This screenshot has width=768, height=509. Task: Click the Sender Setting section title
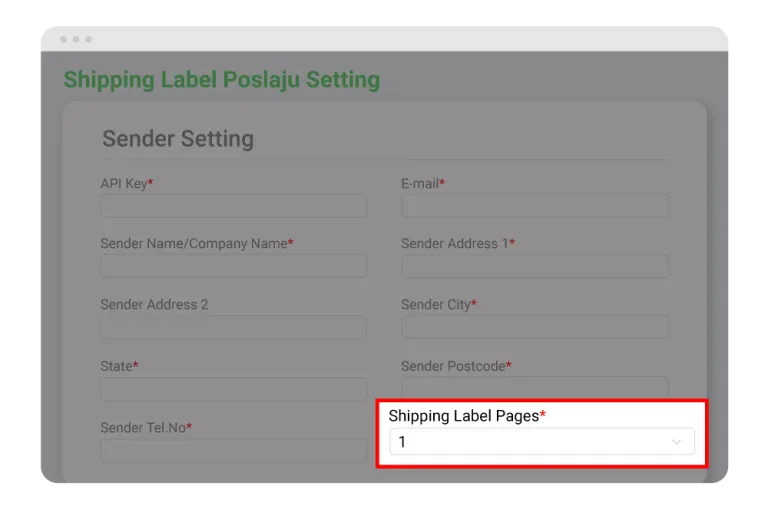[178, 139]
